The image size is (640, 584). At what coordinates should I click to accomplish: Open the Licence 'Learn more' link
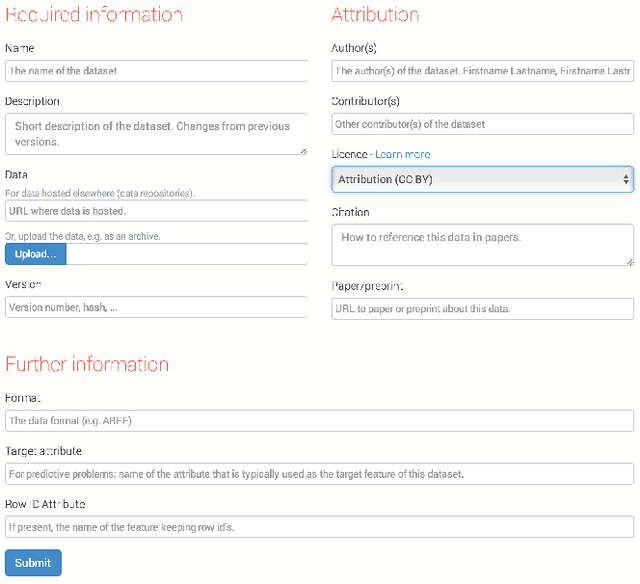coord(402,155)
